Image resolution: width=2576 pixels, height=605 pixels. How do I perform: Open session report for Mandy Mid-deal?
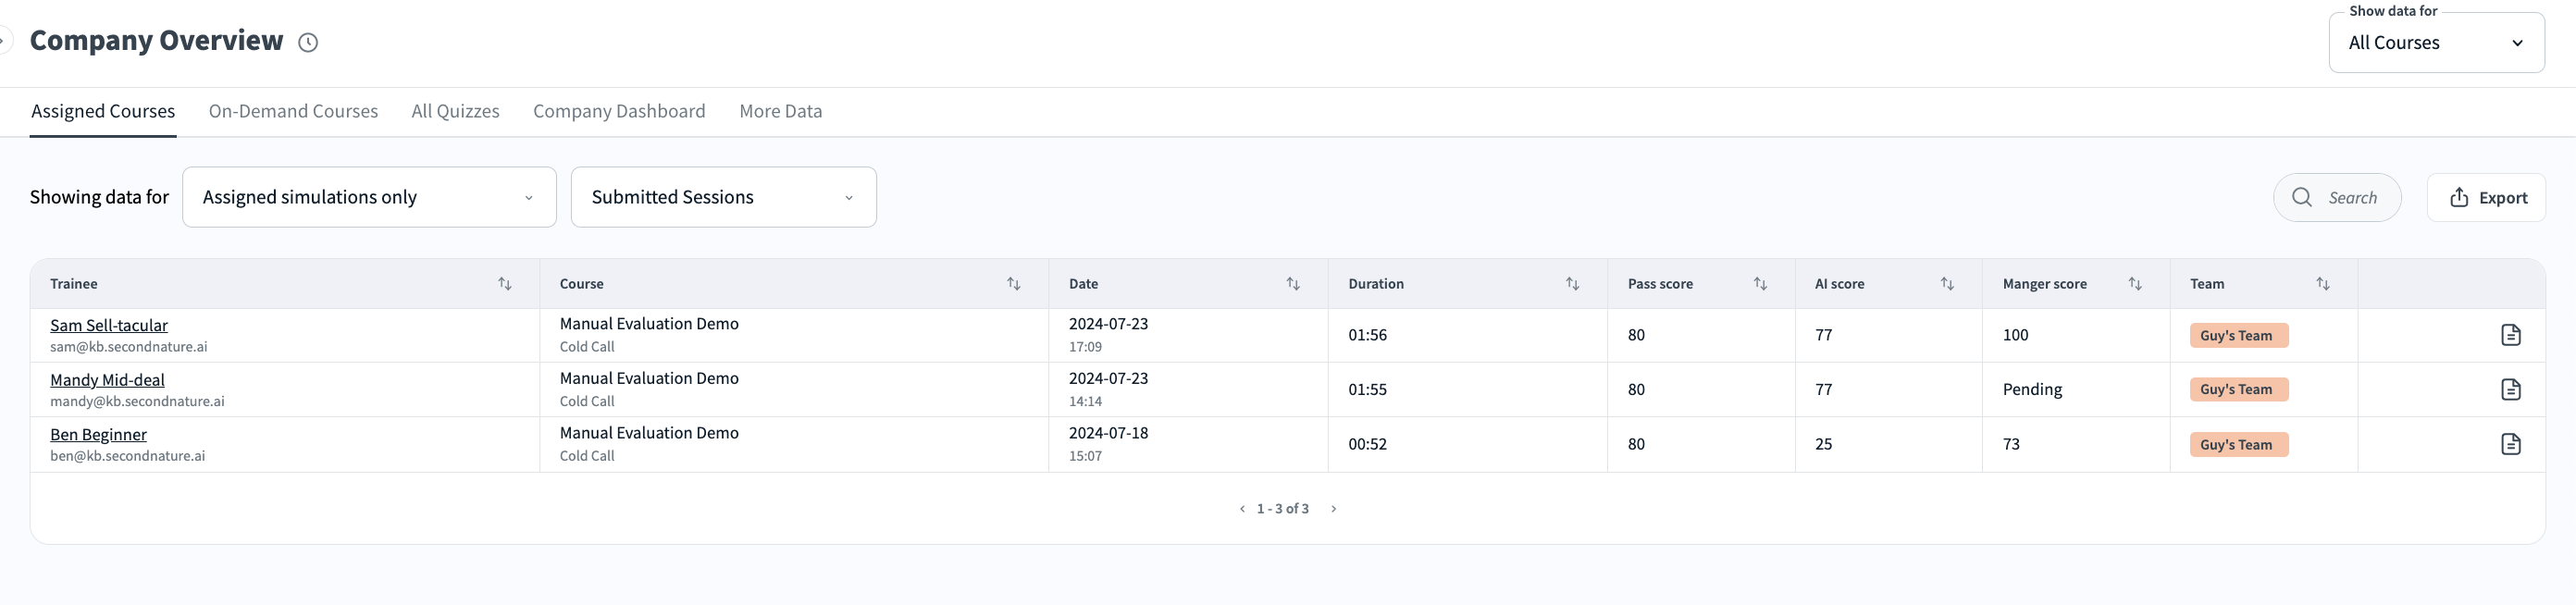(2510, 389)
